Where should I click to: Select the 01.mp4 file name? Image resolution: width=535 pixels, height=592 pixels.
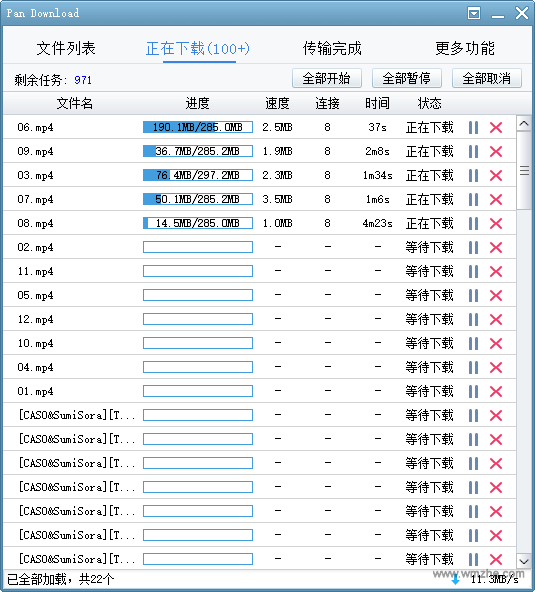pos(35,392)
